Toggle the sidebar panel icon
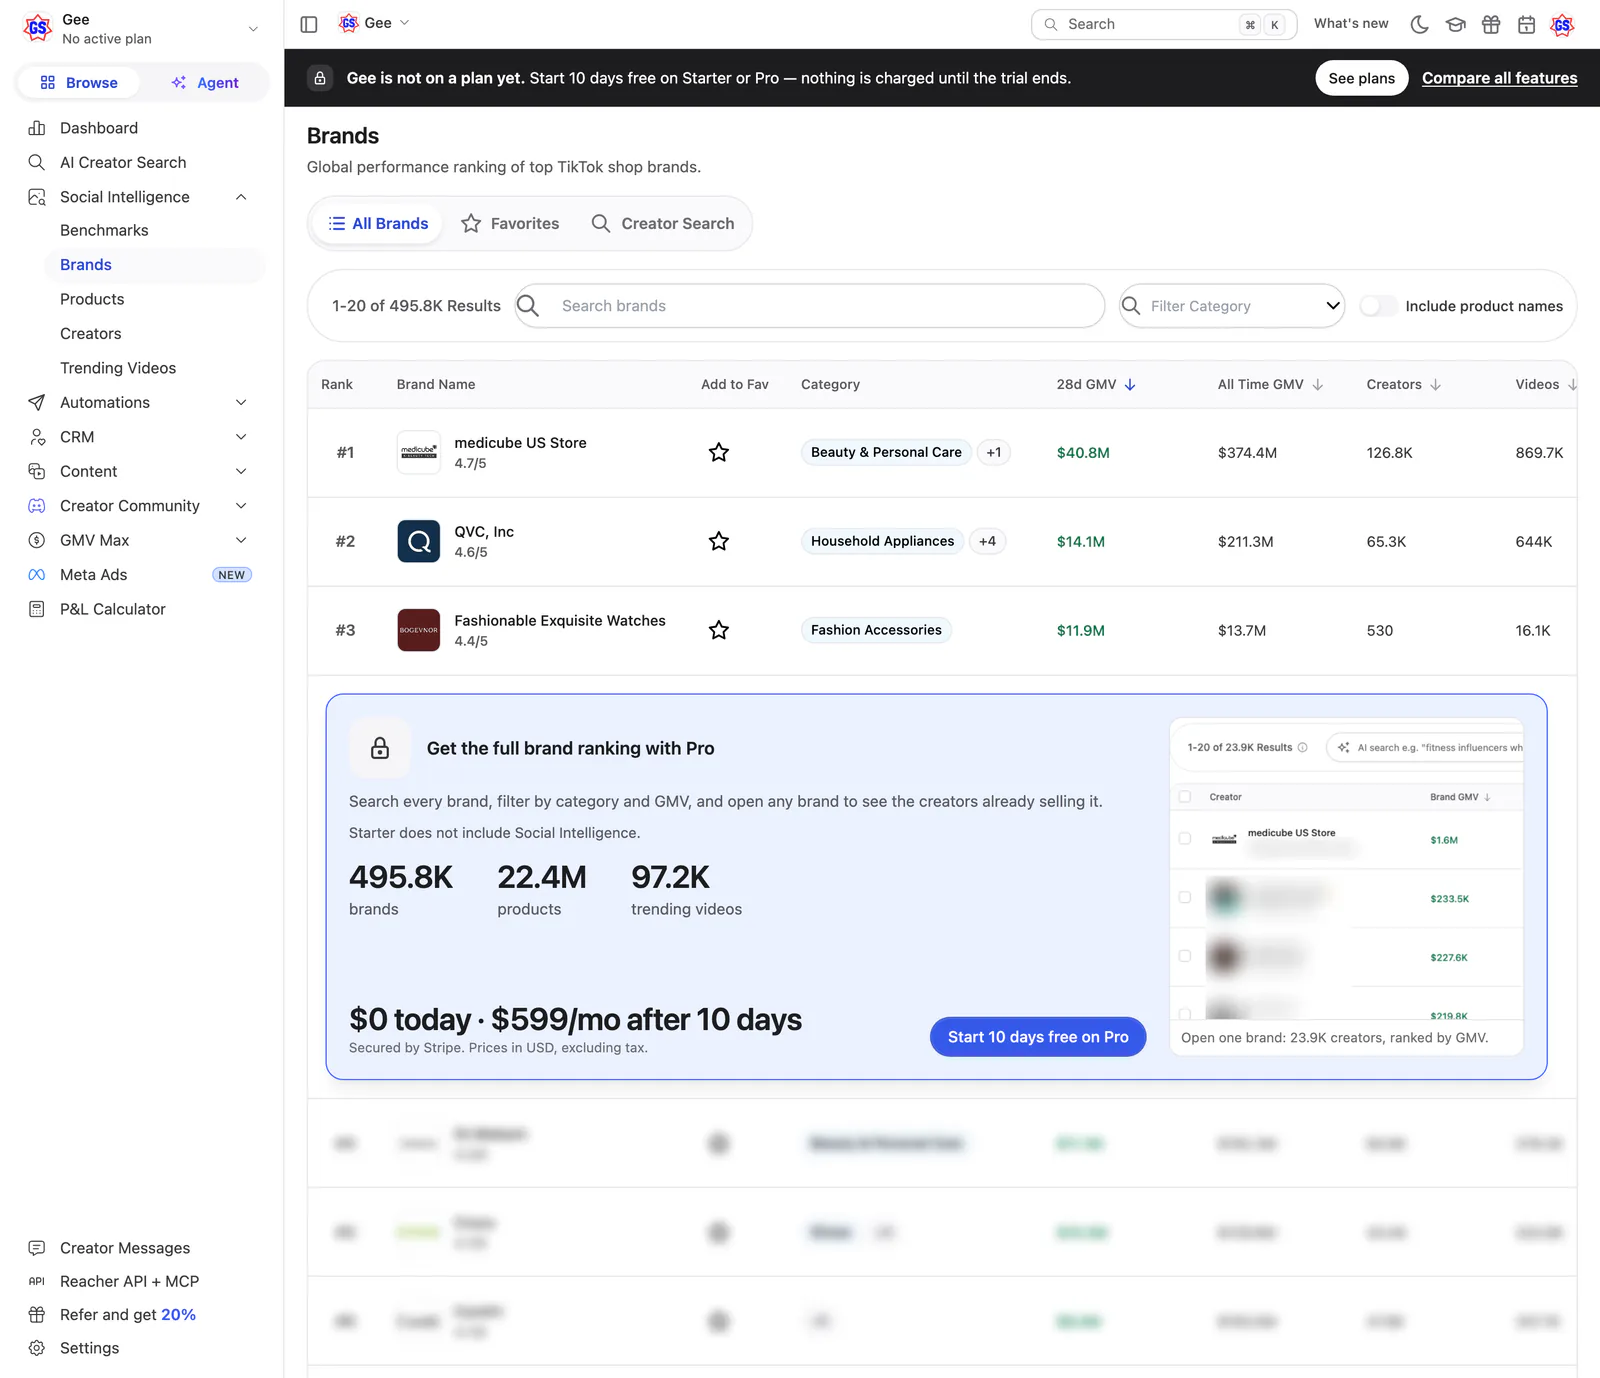This screenshot has width=1600, height=1378. point(309,24)
